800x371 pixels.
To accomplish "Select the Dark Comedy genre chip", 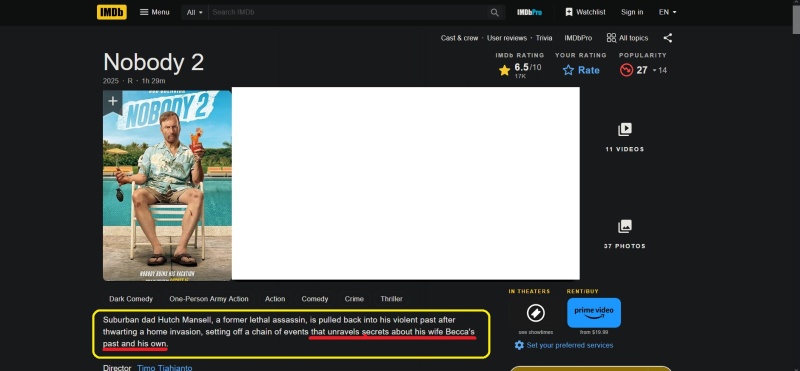I will [131, 299].
